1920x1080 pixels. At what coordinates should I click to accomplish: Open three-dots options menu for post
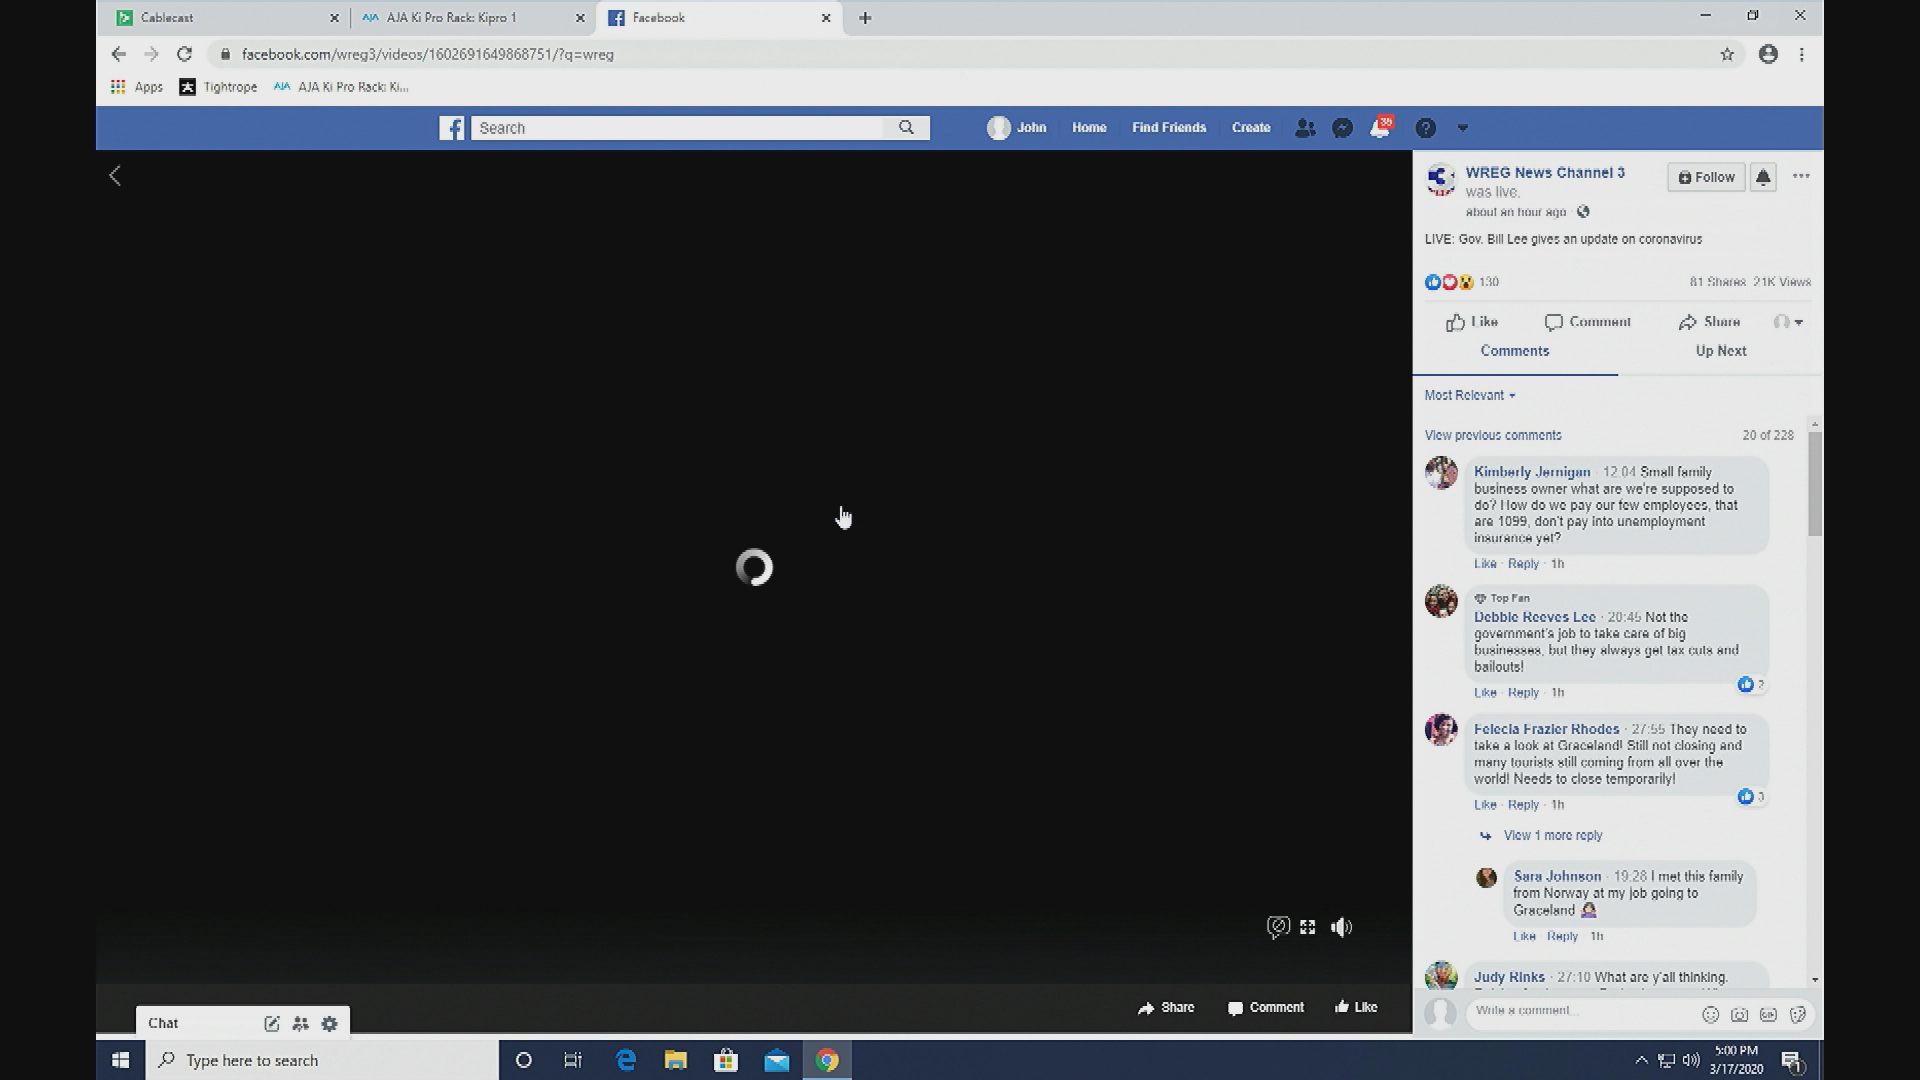[x=1801, y=176]
